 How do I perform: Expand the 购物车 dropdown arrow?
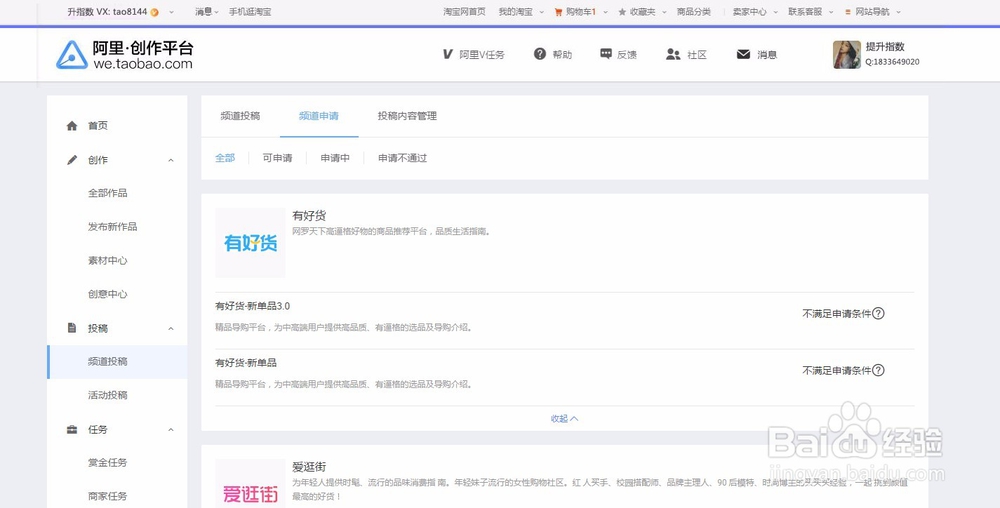605,12
